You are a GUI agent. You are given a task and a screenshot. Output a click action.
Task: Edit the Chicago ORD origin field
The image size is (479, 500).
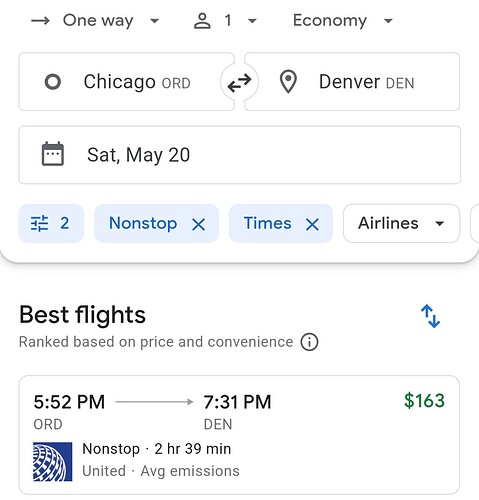[127, 82]
